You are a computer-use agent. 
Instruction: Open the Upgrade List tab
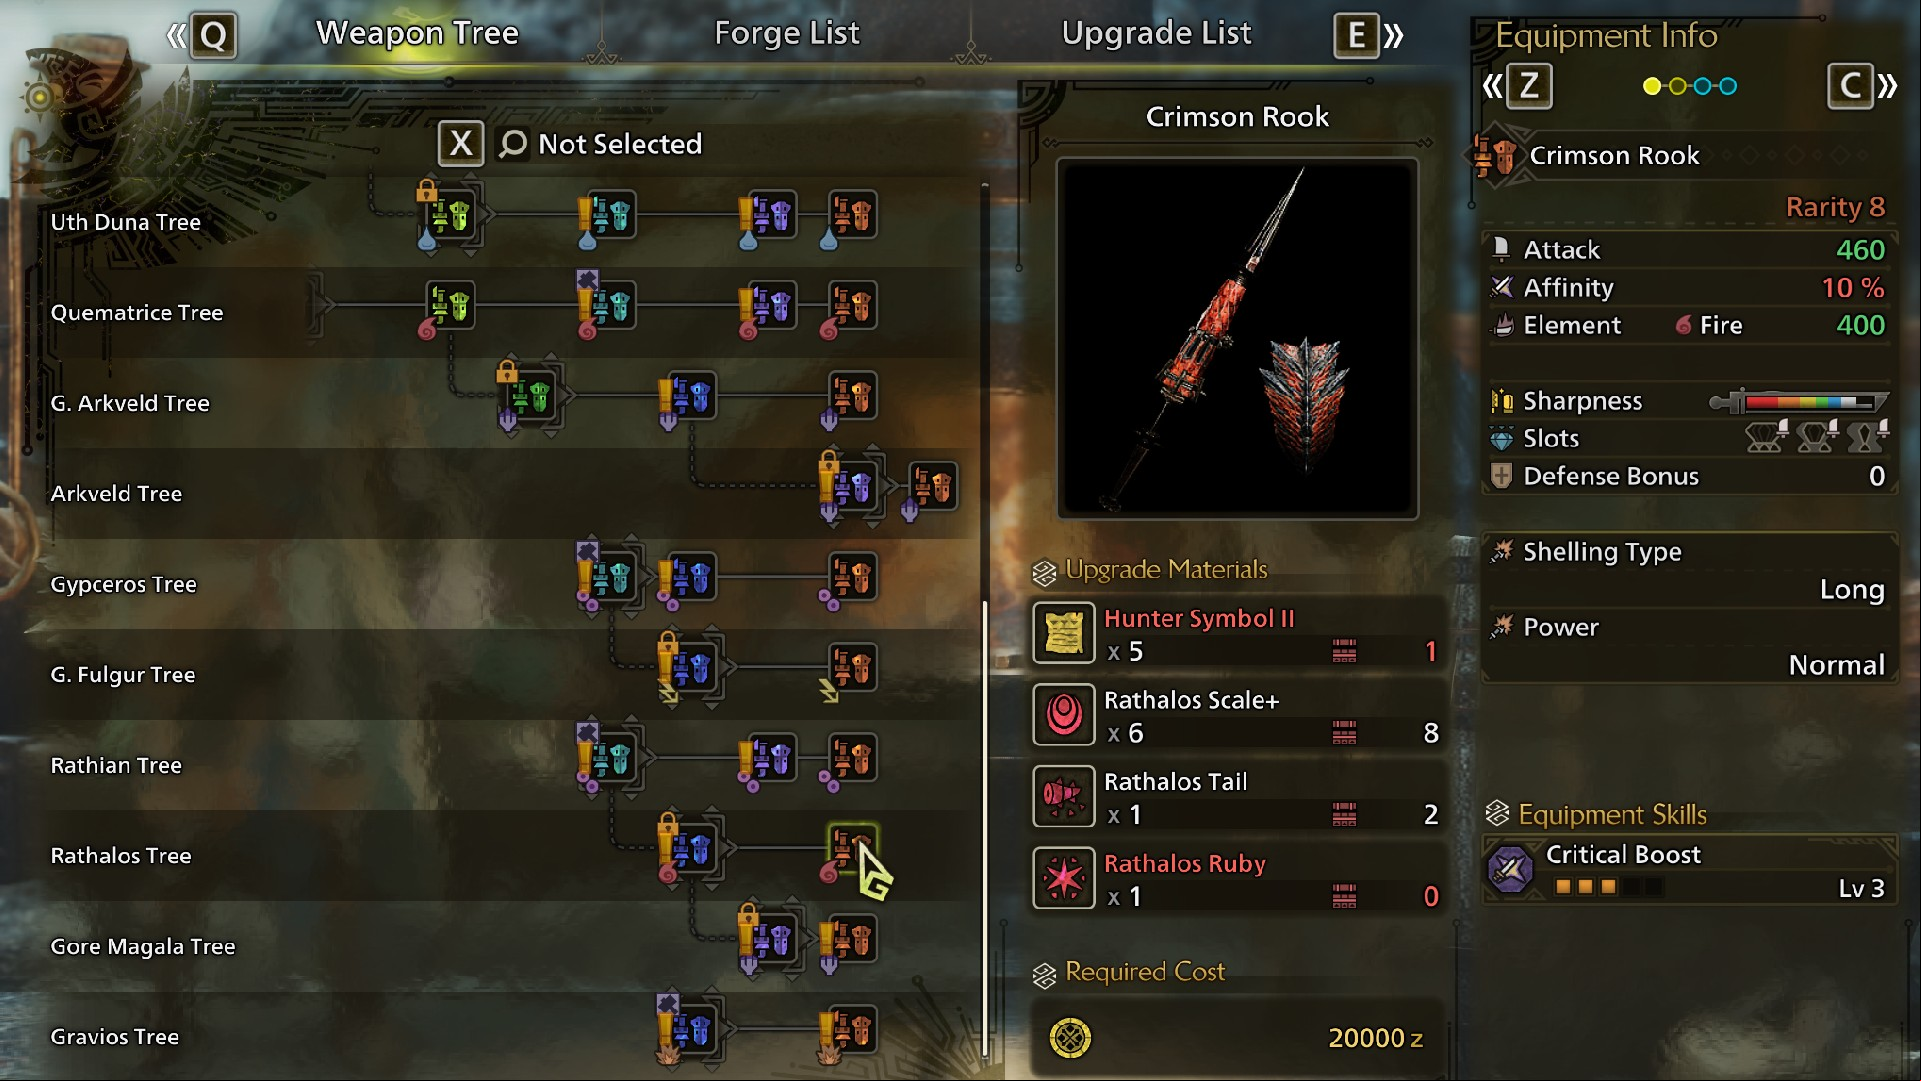pyautogui.click(x=1156, y=33)
